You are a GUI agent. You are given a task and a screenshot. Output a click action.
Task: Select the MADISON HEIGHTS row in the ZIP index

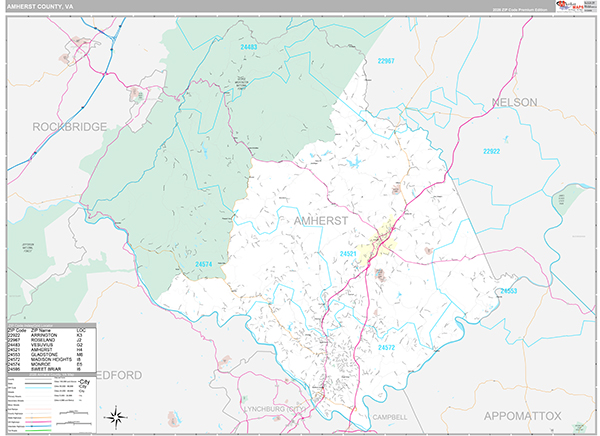[x=52, y=359]
